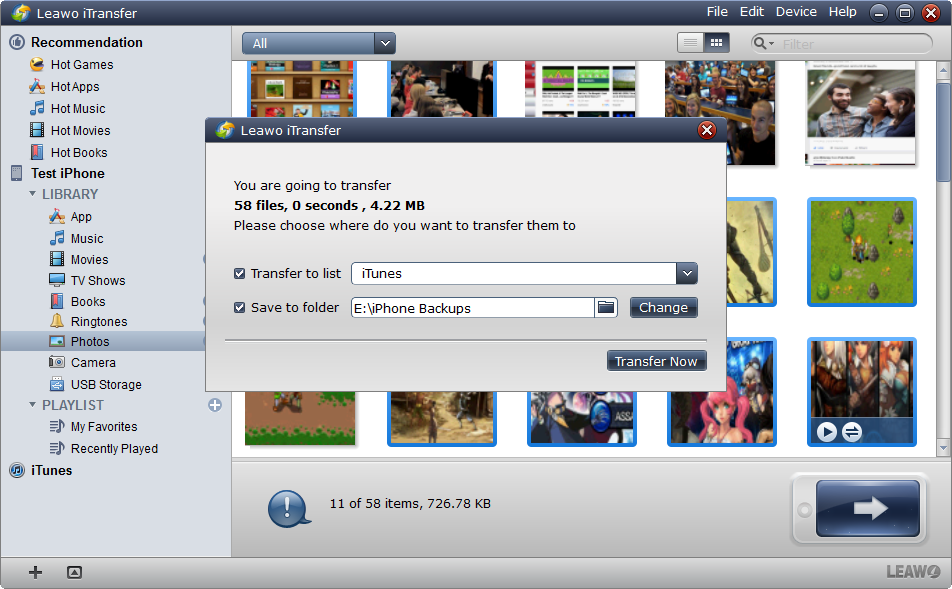
Task: Close the Leawo iTransfer dialog
Action: click(707, 130)
